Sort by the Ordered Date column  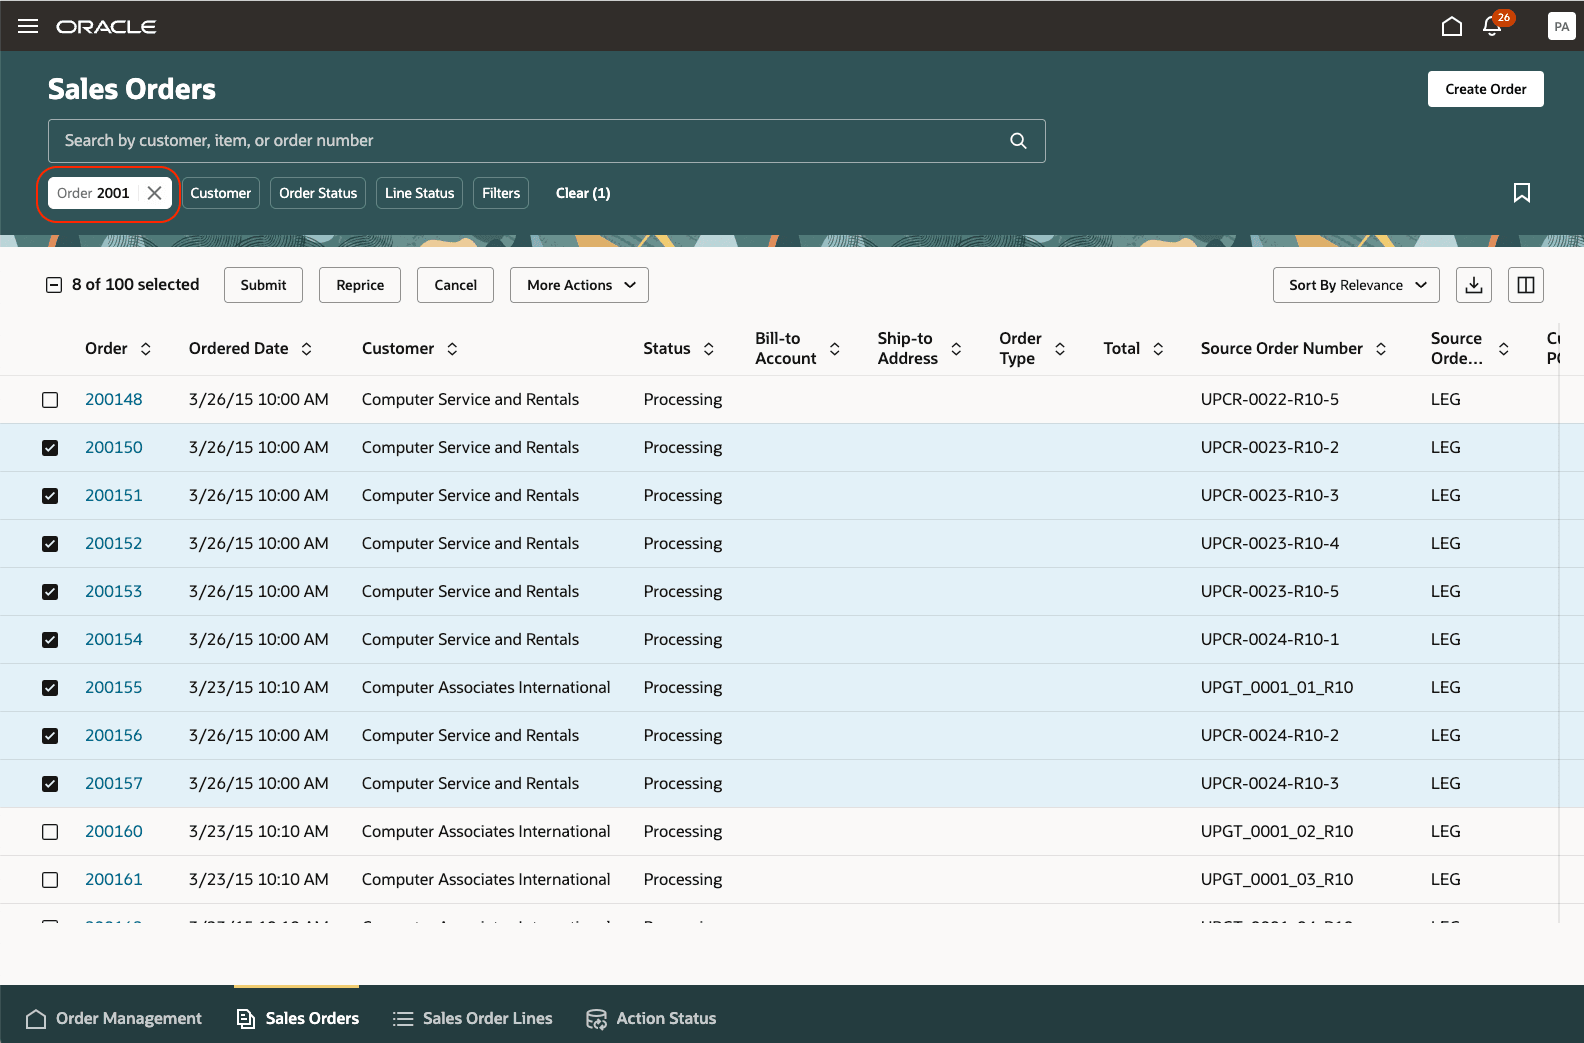(306, 349)
